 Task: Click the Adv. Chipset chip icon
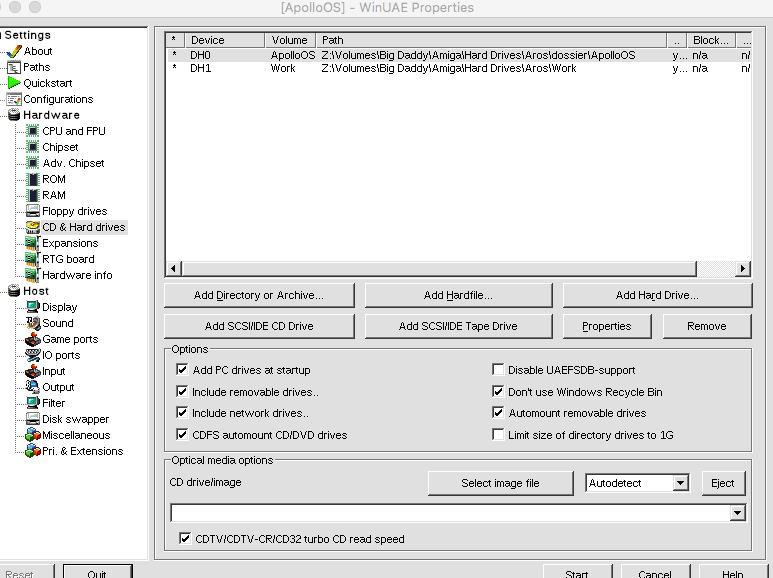point(33,163)
